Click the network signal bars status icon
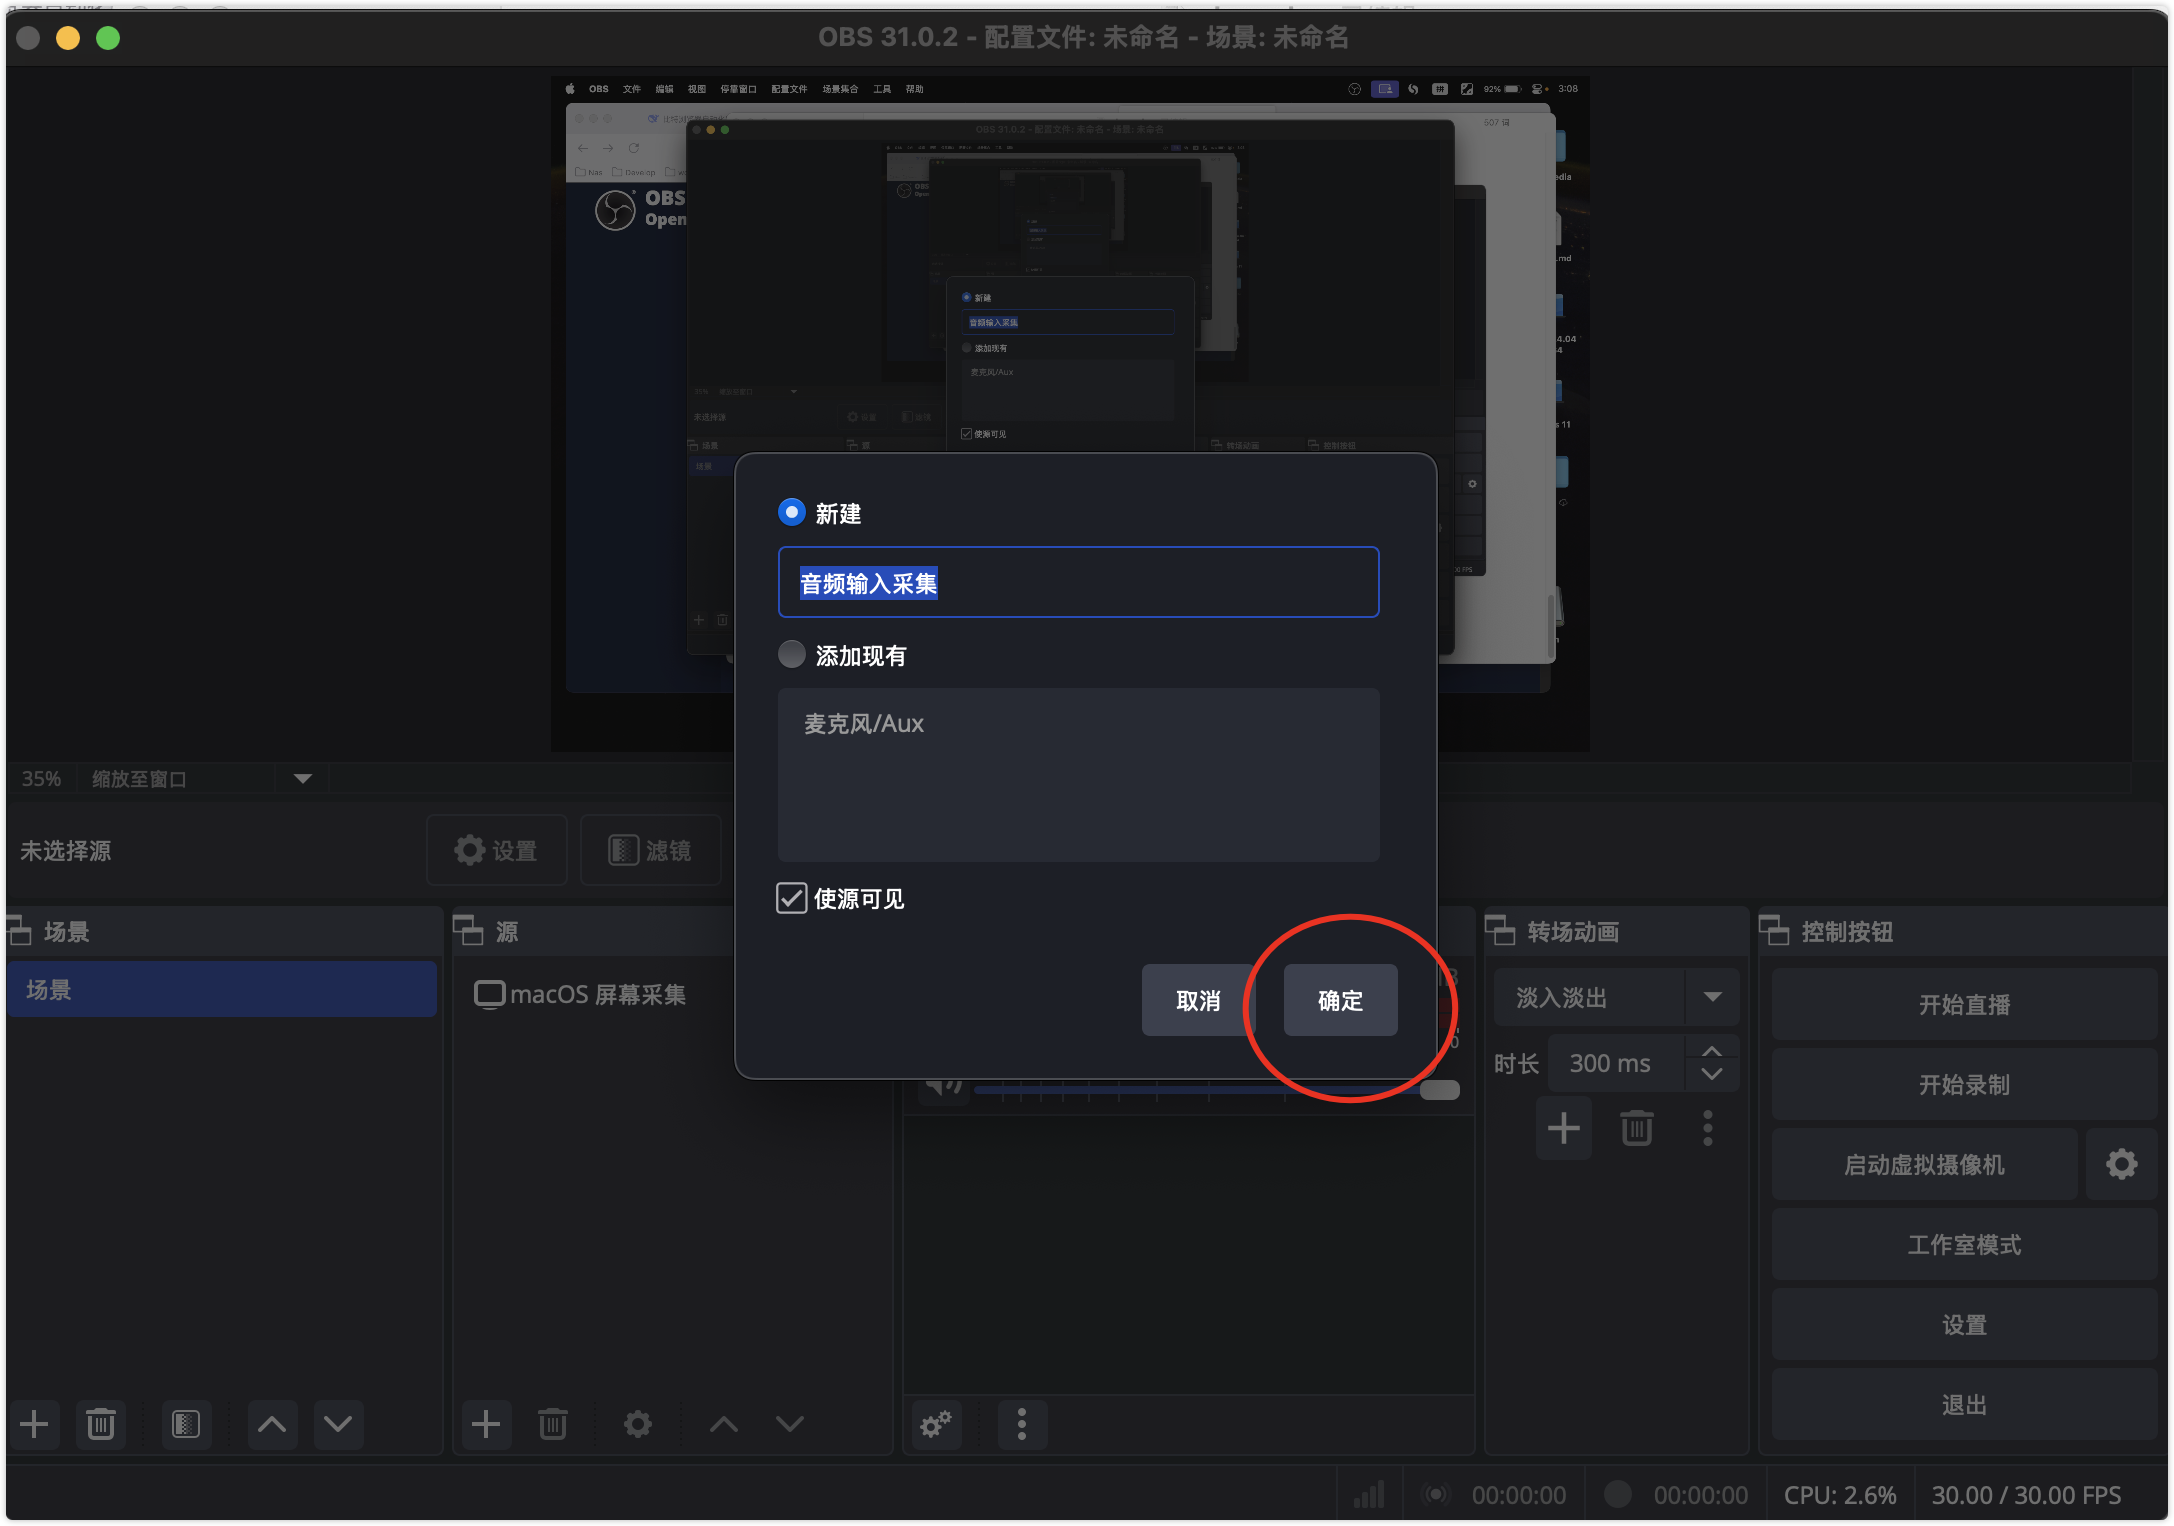This screenshot has width=2174, height=1526. coord(1369,1494)
